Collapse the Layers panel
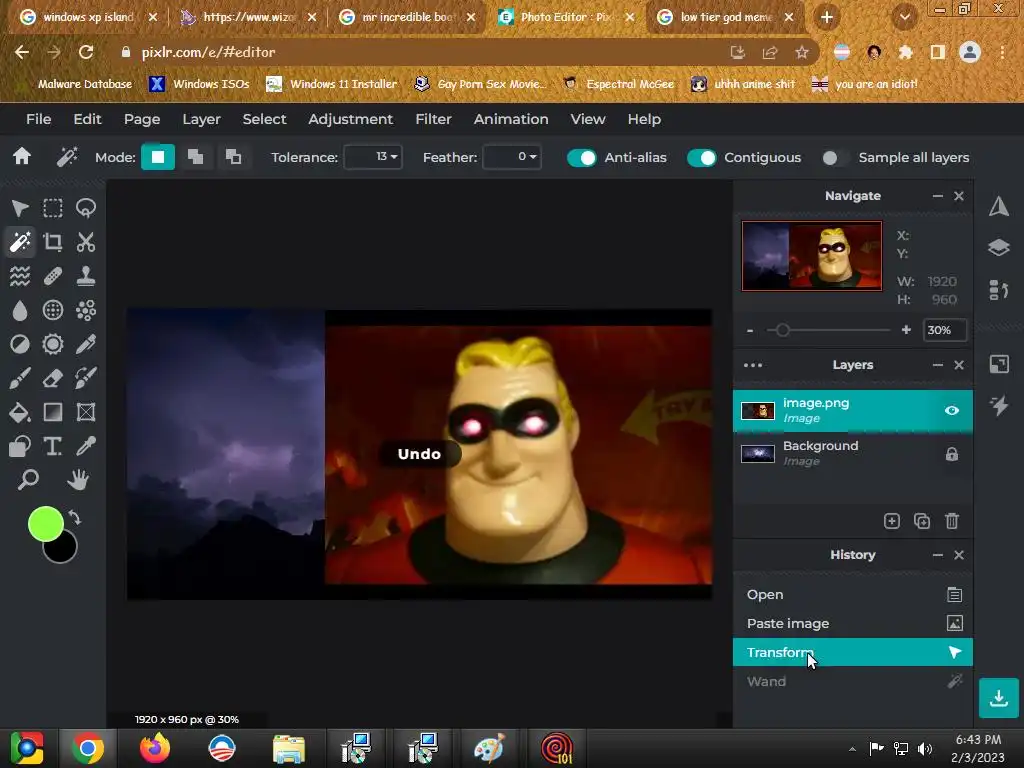The width and height of the screenshot is (1024, 768). click(x=938, y=365)
